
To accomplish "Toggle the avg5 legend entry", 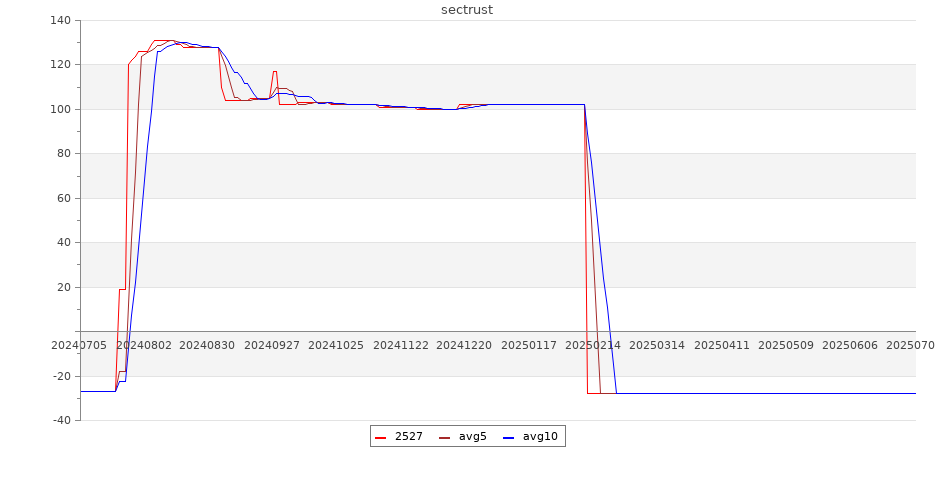I will (x=472, y=437).
